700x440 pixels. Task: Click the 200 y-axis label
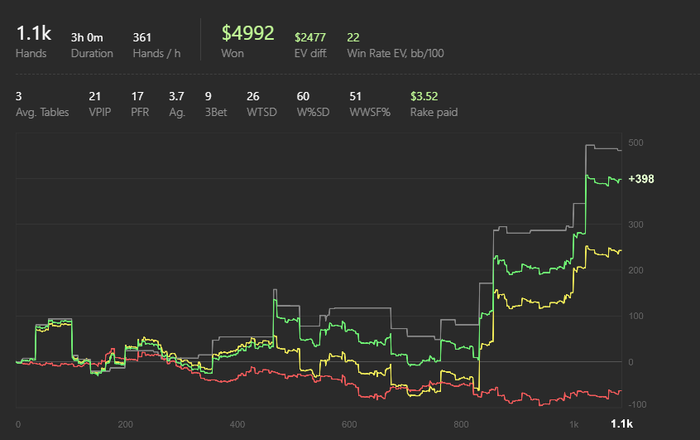(636, 270)
